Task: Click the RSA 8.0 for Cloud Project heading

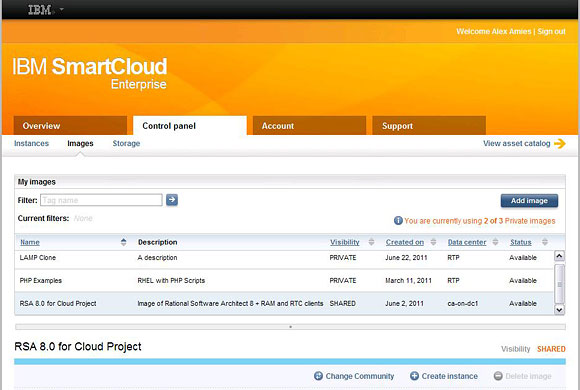Action: [x=78, y=347]
